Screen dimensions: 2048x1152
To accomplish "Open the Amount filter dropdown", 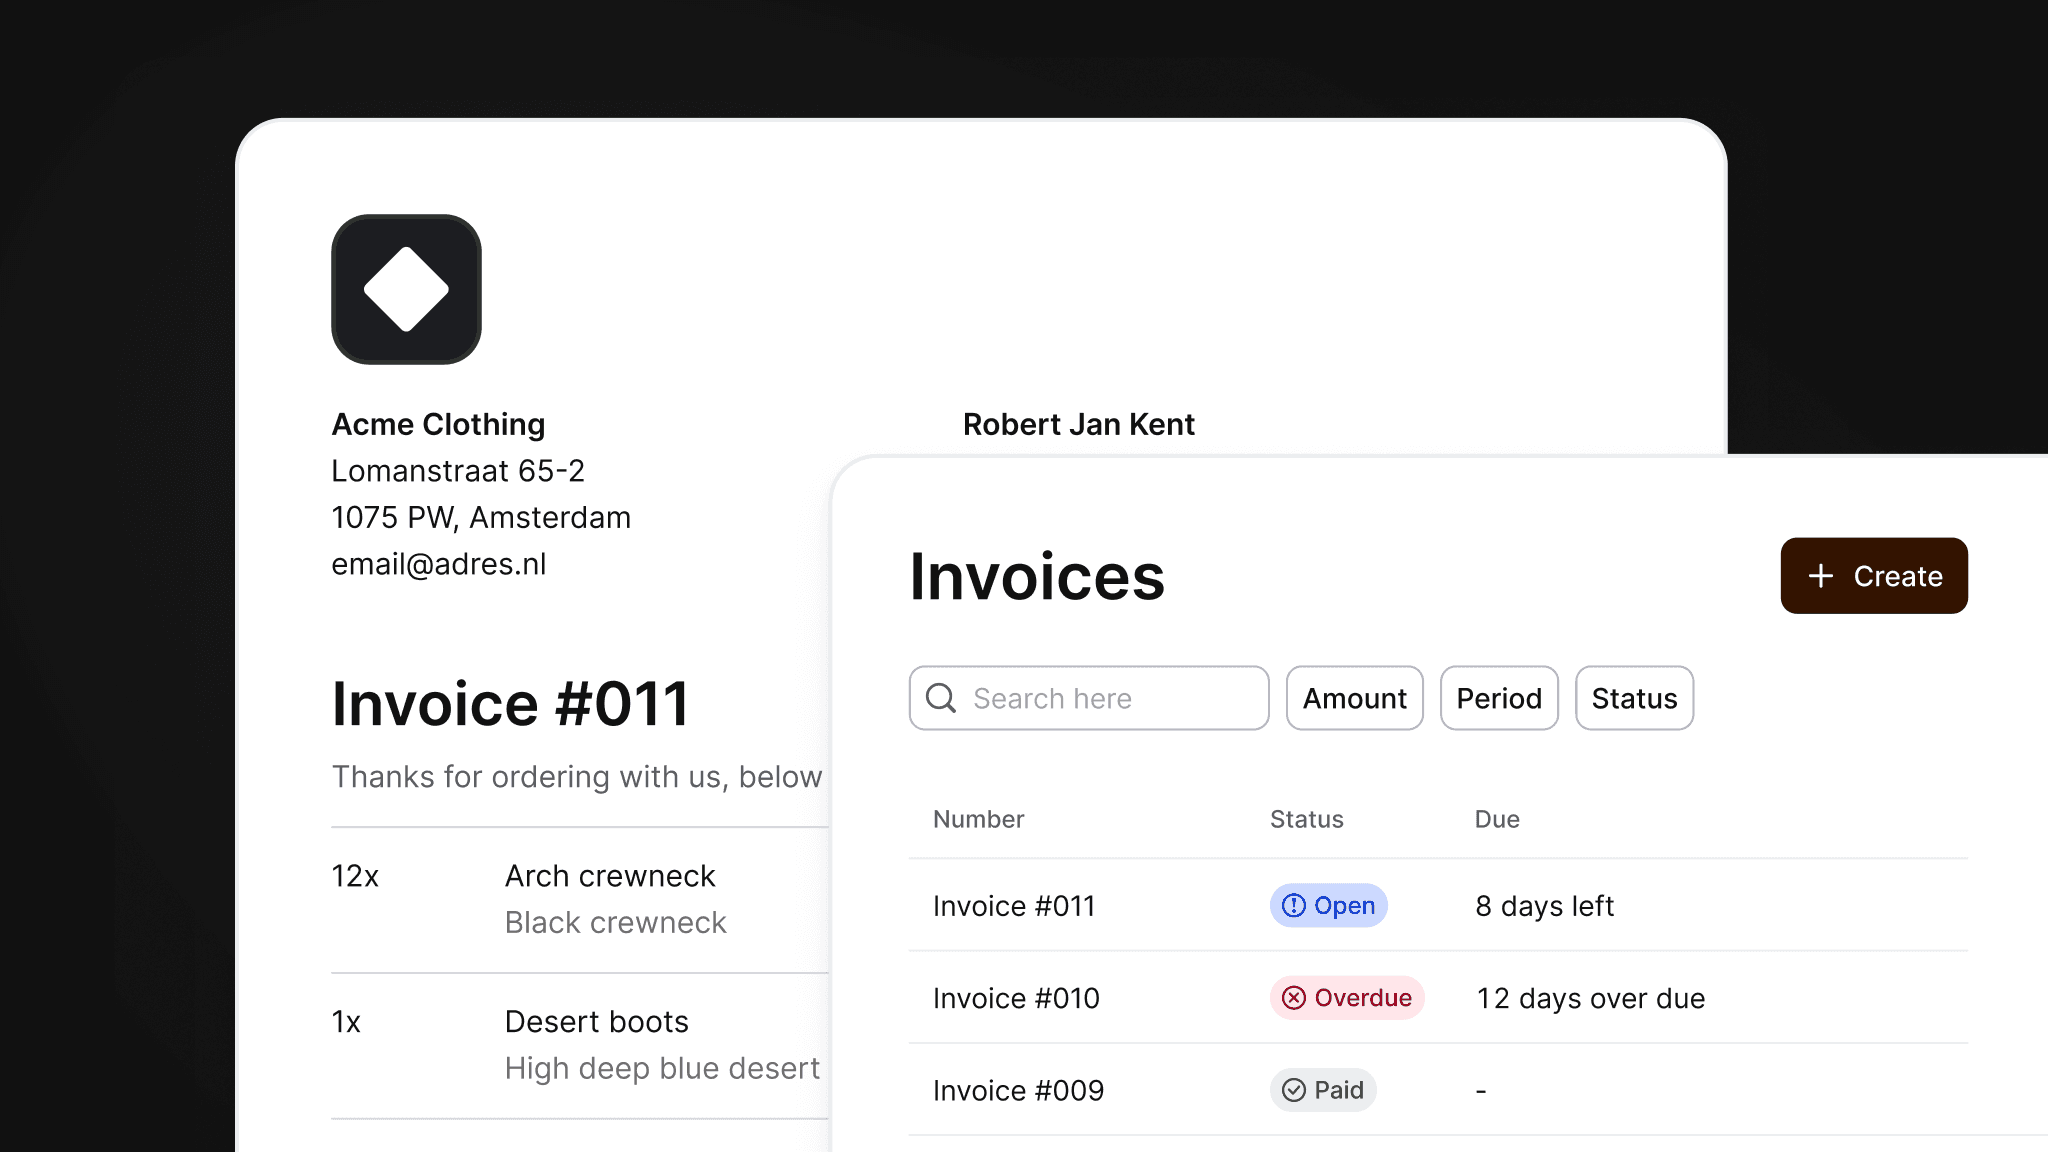I will 1354,698.
